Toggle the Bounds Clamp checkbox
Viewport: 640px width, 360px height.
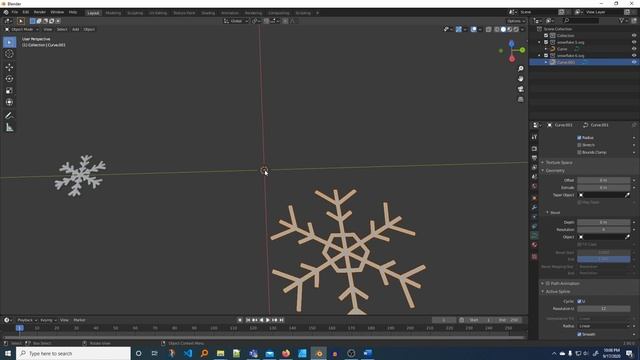[x=579, y=152]
